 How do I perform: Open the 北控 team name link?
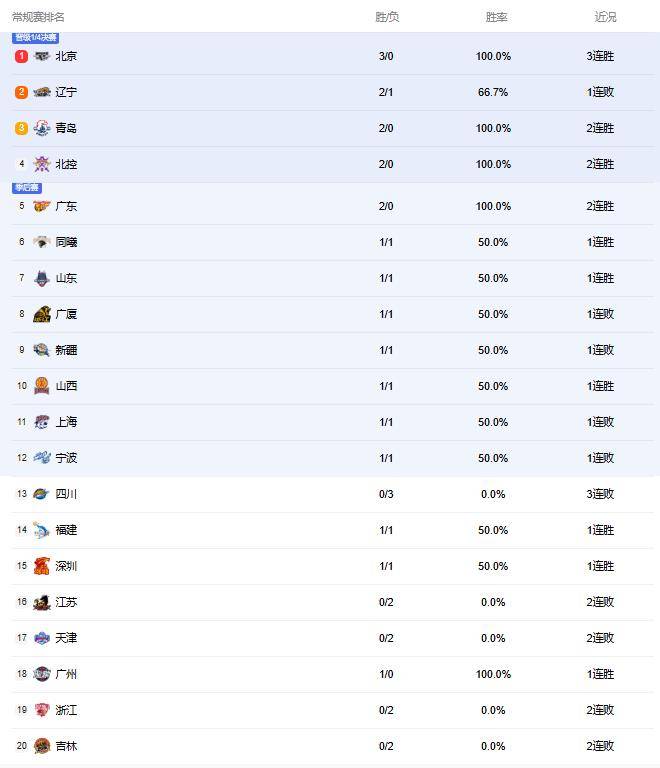click(x=66, y=164)
